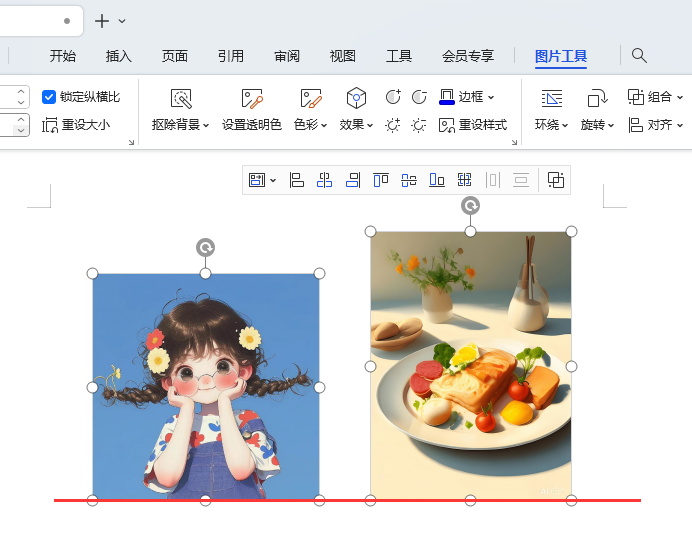Click rotate handle above girl picture
The height and width of the screenshot is (552, 692).
pos(205,248)
